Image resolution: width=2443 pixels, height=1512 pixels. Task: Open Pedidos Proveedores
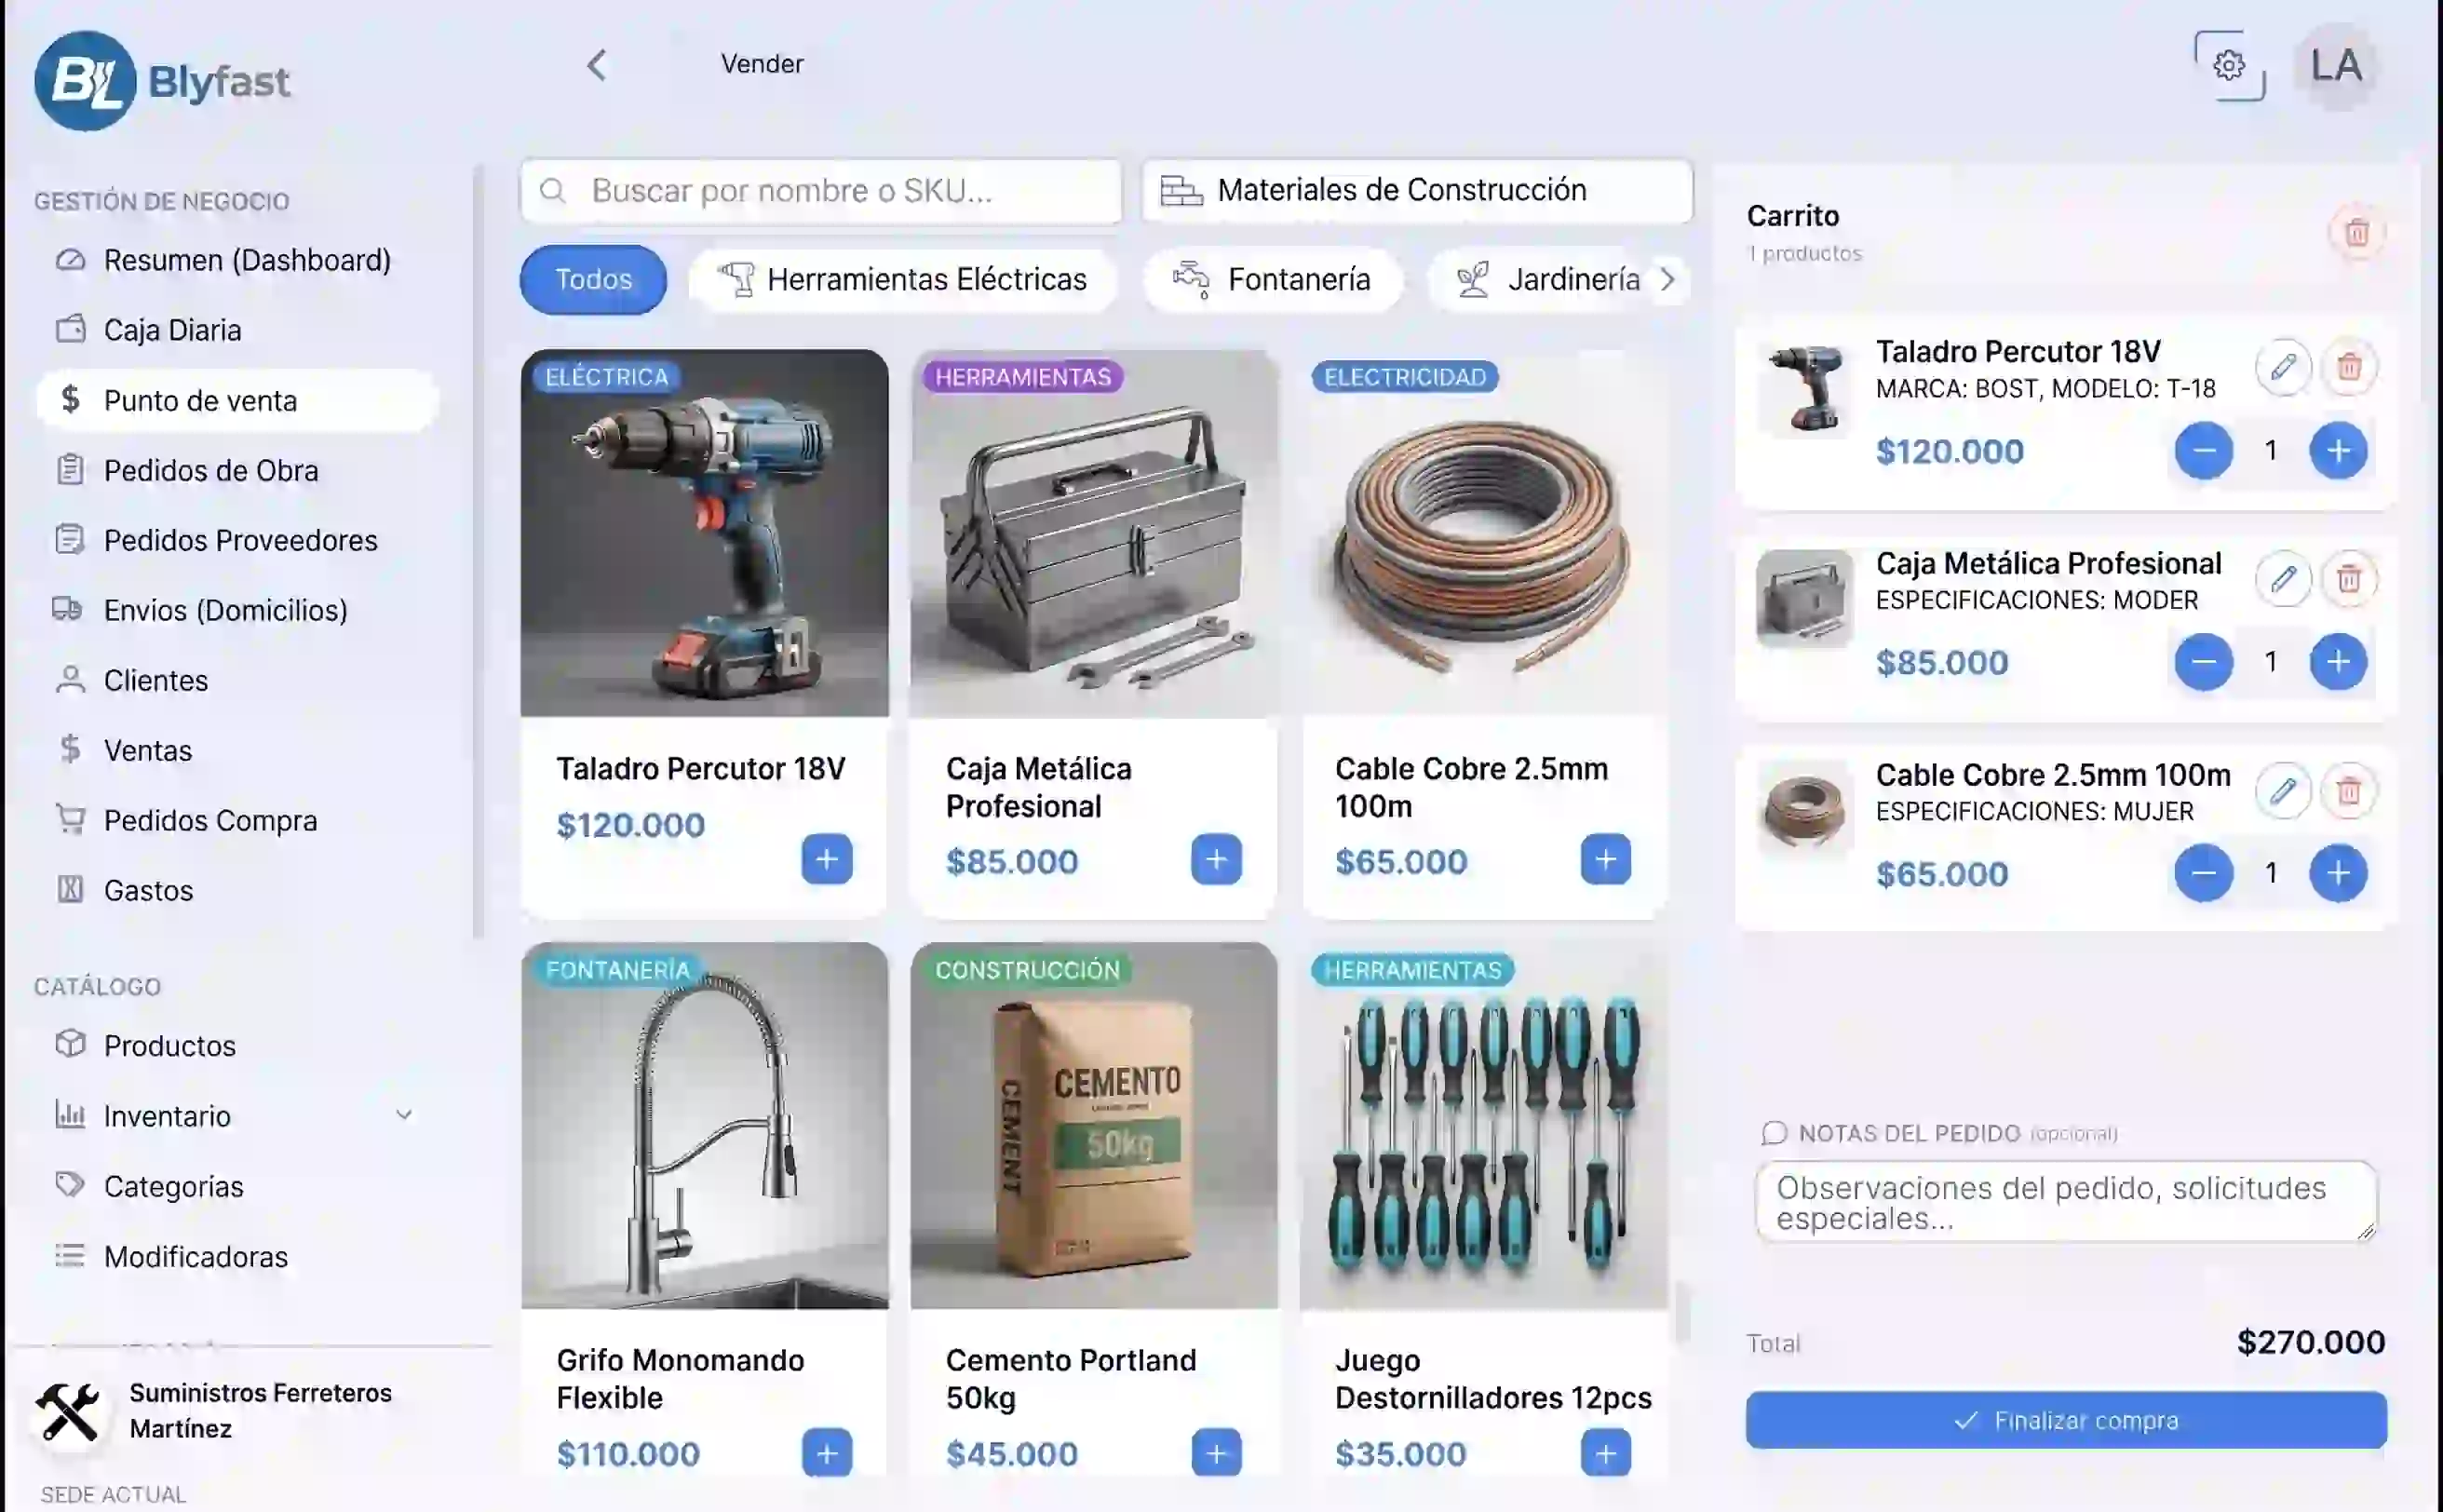pos(238,540)
